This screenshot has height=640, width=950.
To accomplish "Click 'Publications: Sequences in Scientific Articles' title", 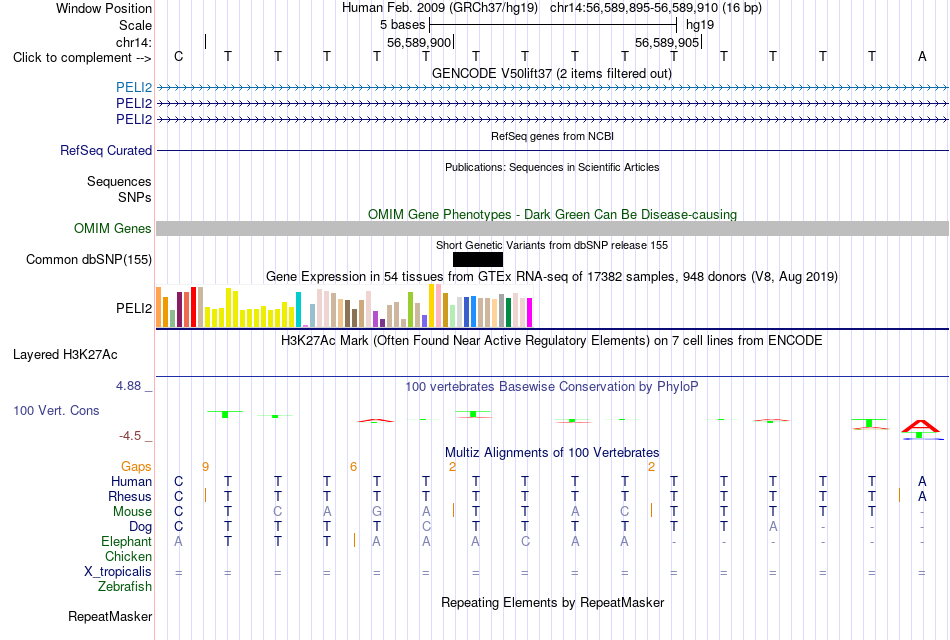I will tap(552, 167).
